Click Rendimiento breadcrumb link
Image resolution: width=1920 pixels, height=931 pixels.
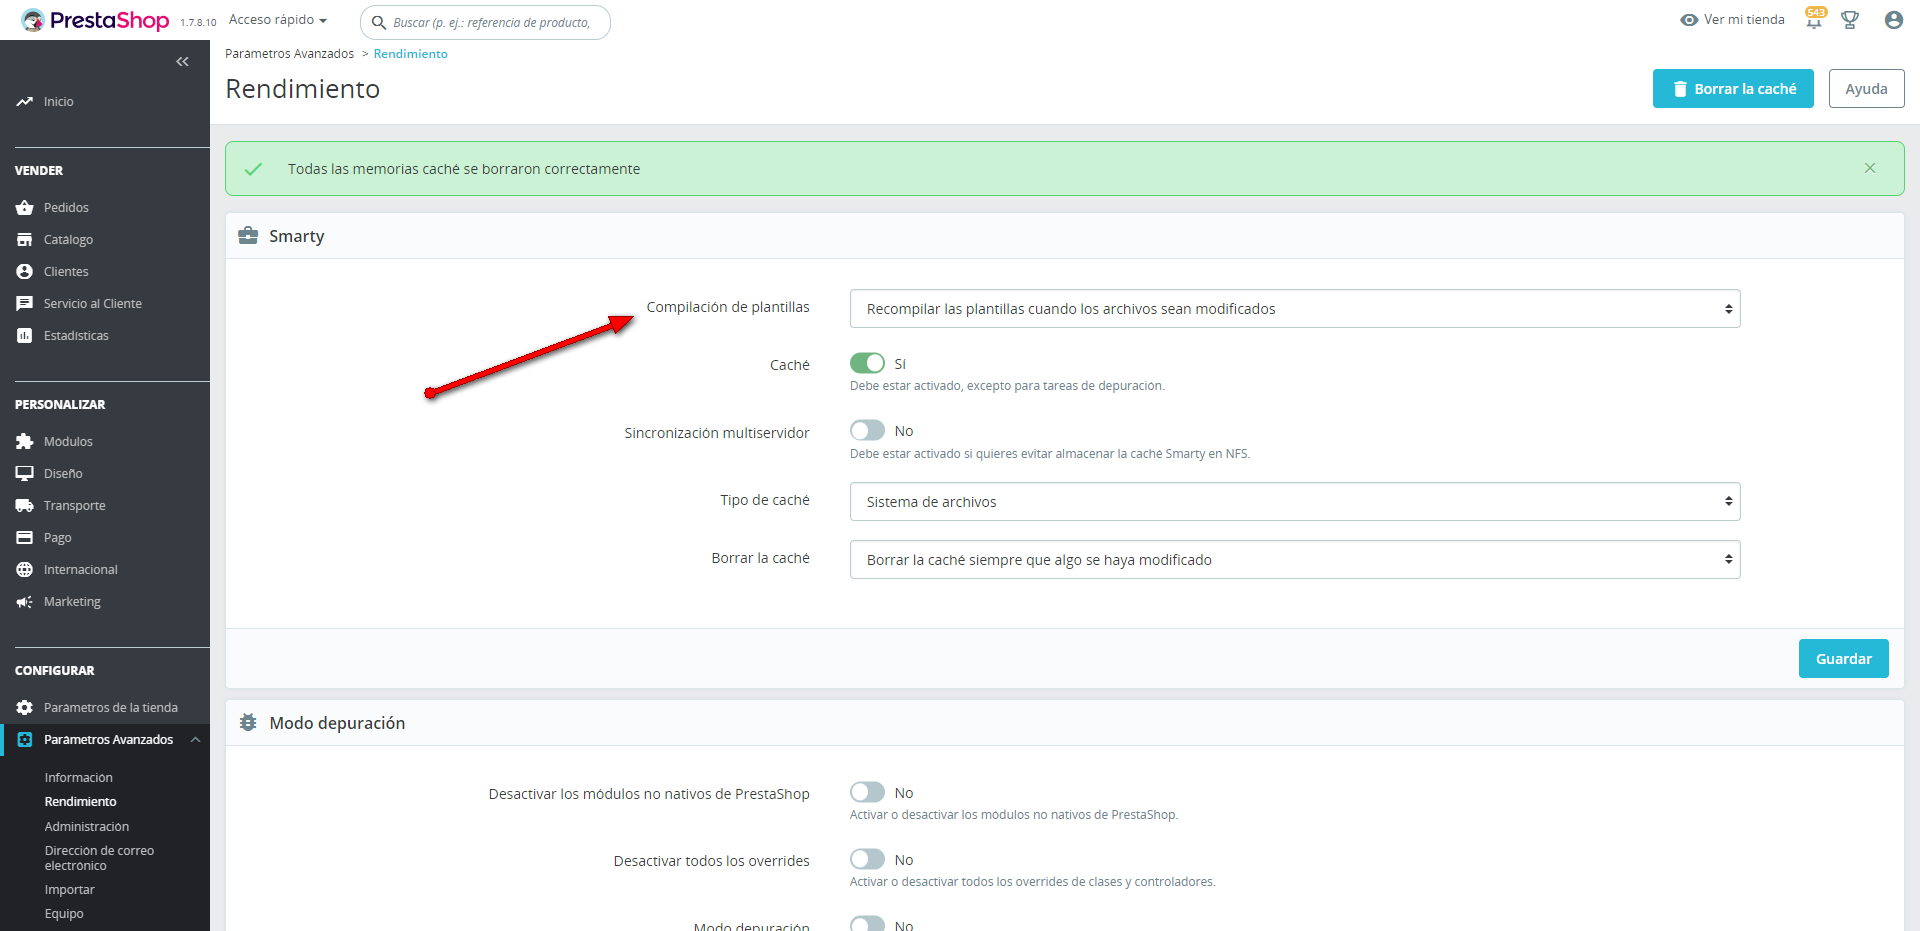coord(411,54)
